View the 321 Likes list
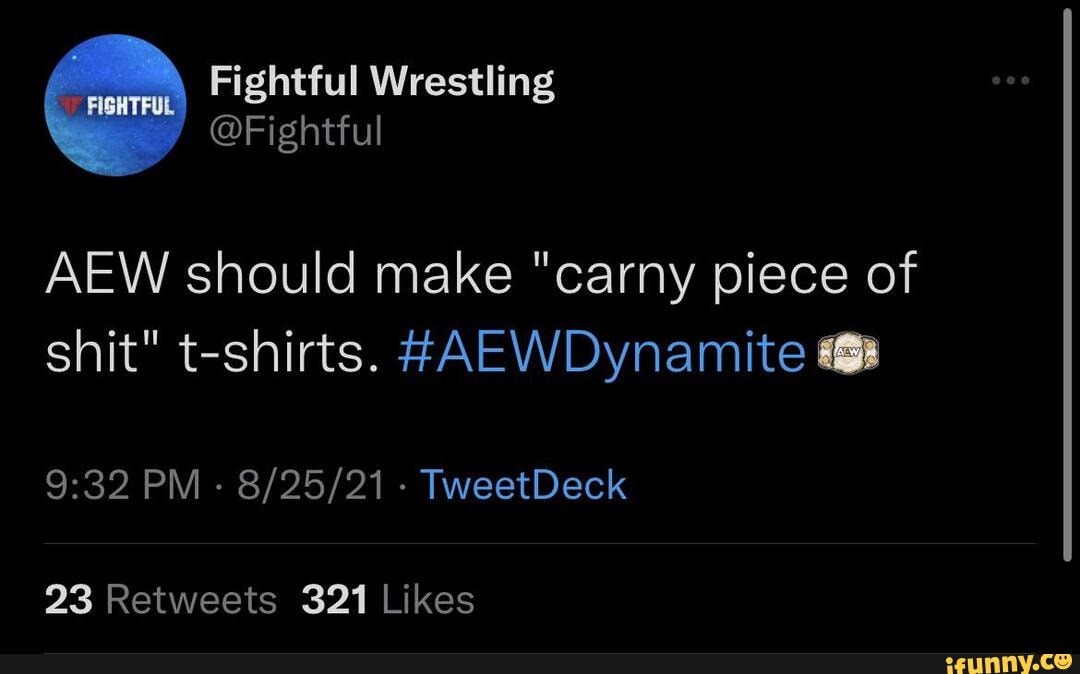The width and height of the screenshot is (1080, 674). click(336, 600)
